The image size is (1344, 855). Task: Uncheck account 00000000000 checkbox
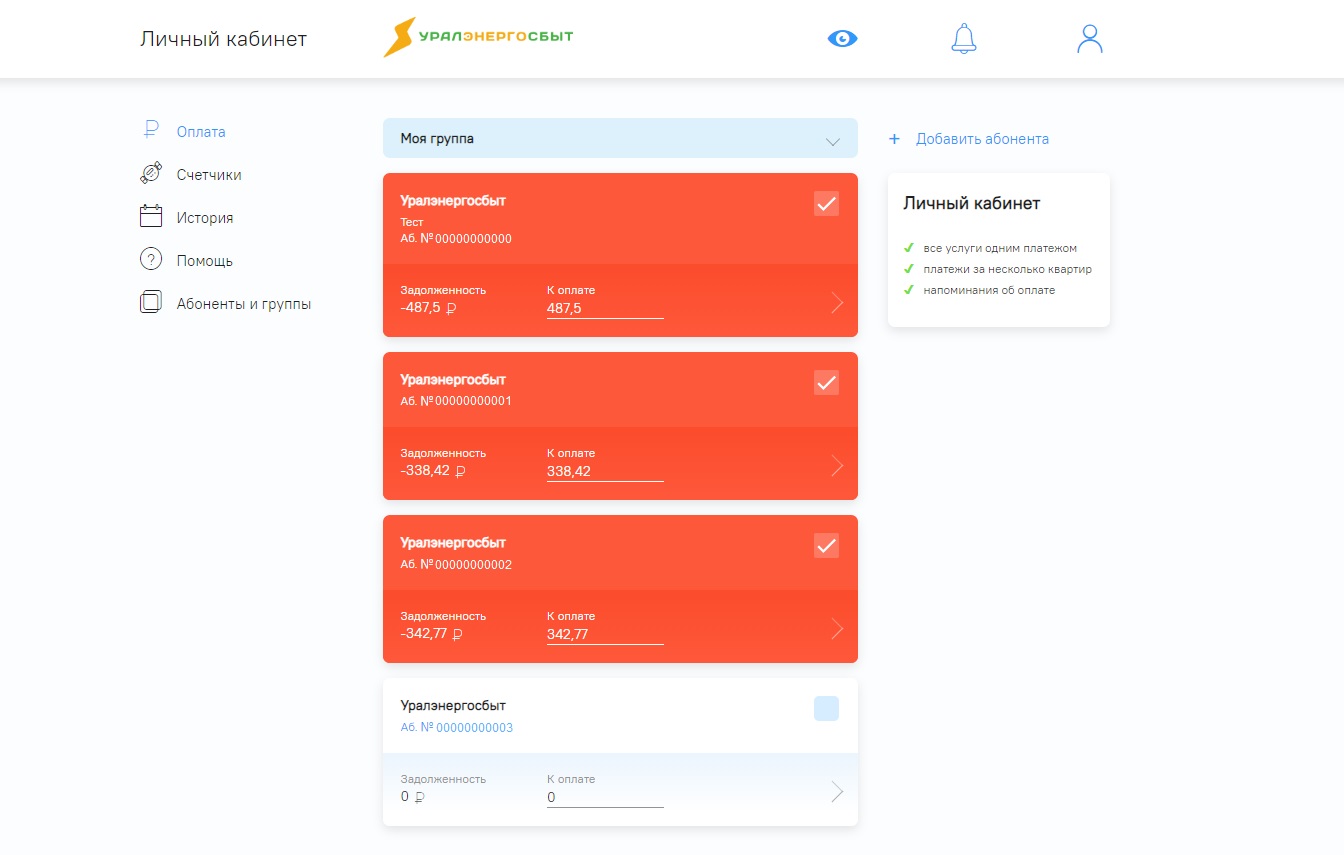tap(826, 204)
